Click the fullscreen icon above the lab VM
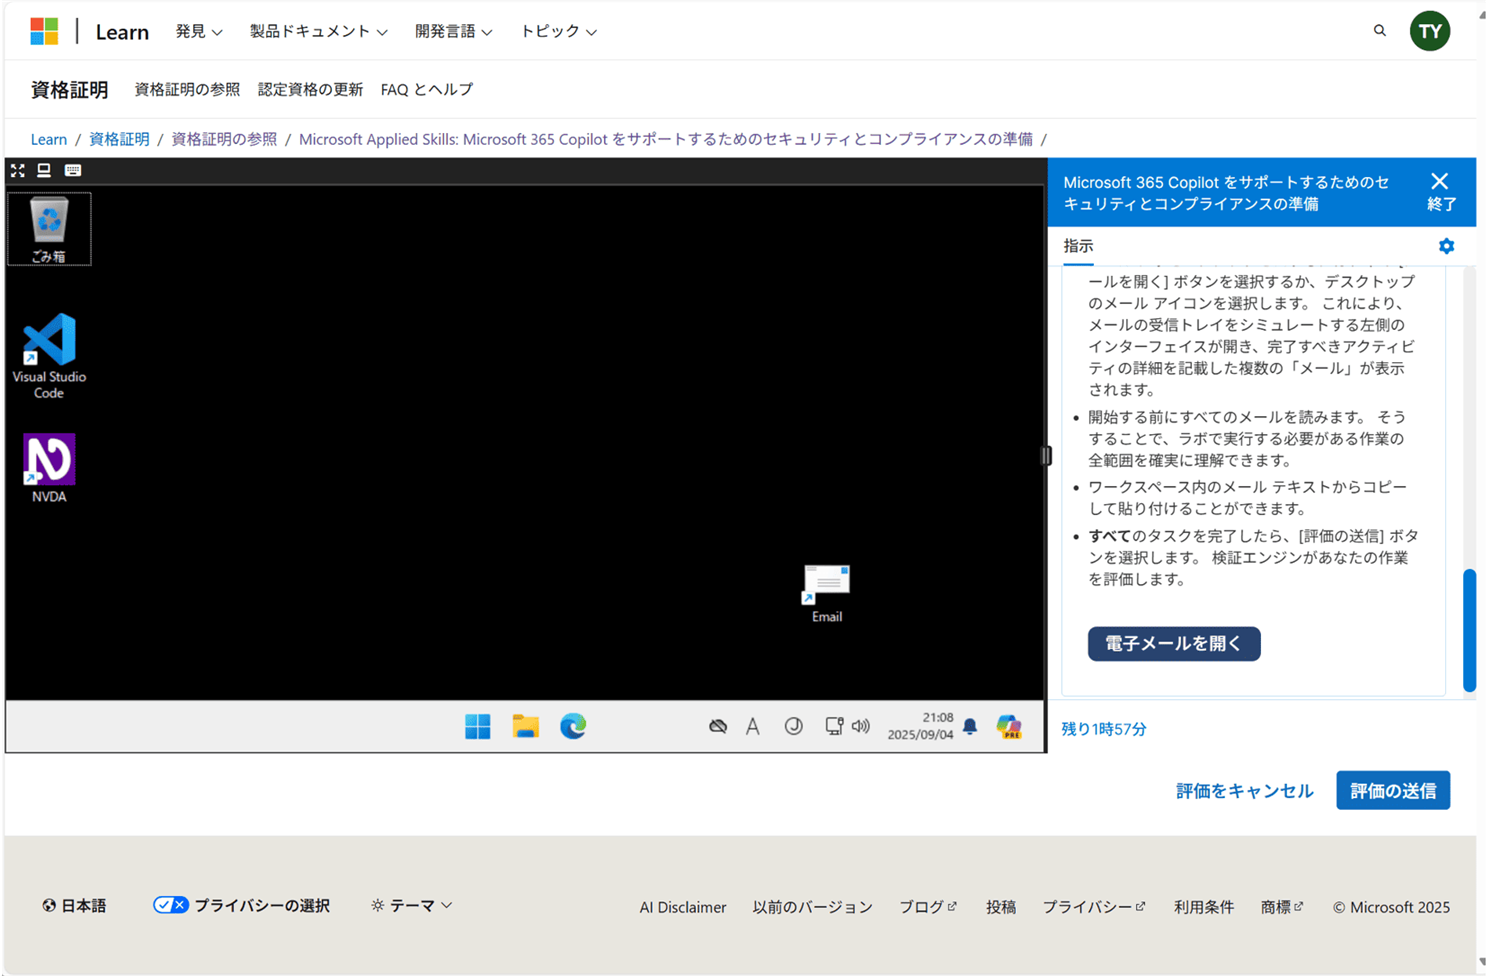The image size is (1500, 976). (18, 170)
